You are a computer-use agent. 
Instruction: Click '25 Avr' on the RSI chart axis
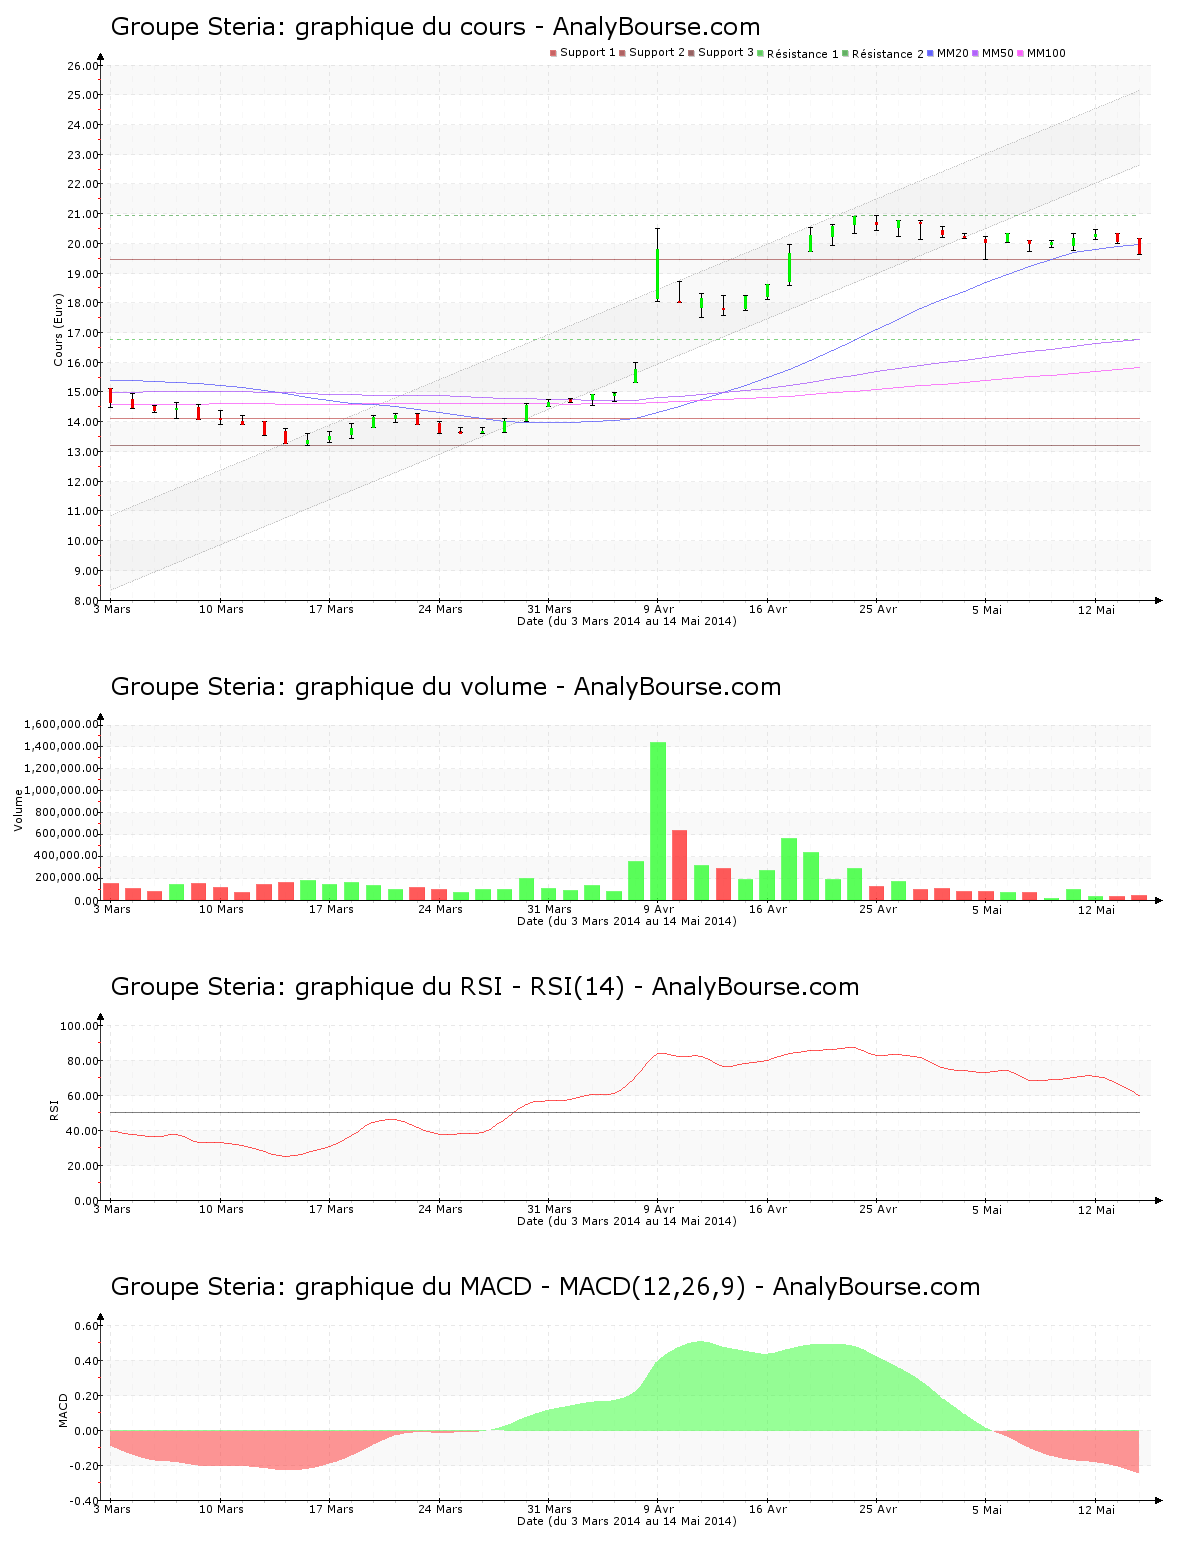(x=878, y=1209)
